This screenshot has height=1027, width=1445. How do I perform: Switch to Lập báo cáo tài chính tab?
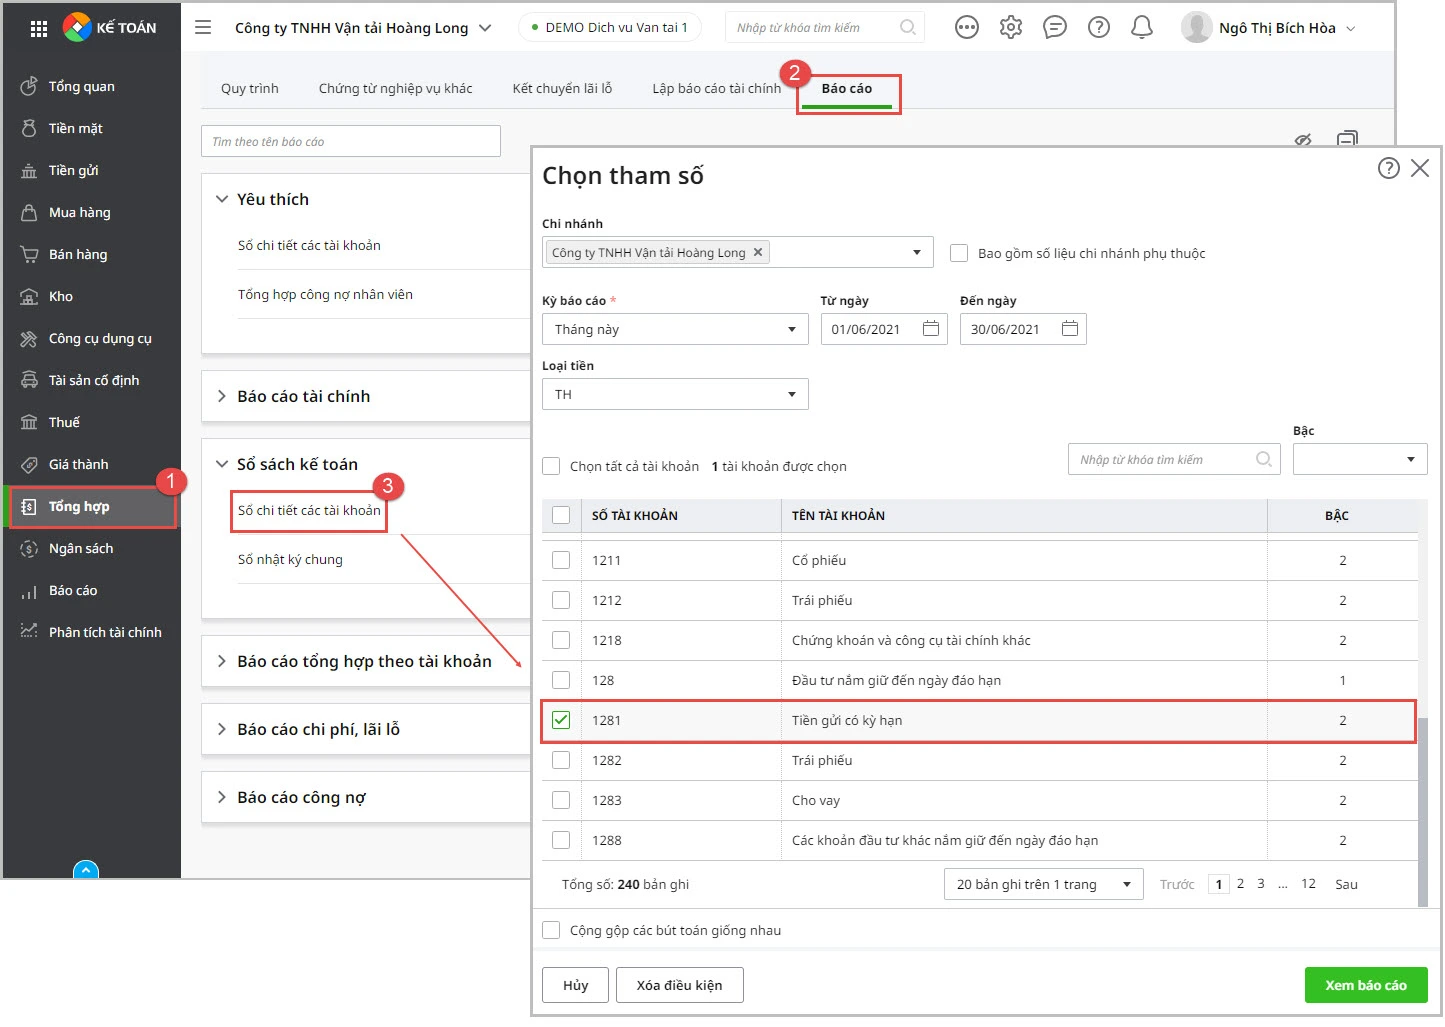pos(716,88)
